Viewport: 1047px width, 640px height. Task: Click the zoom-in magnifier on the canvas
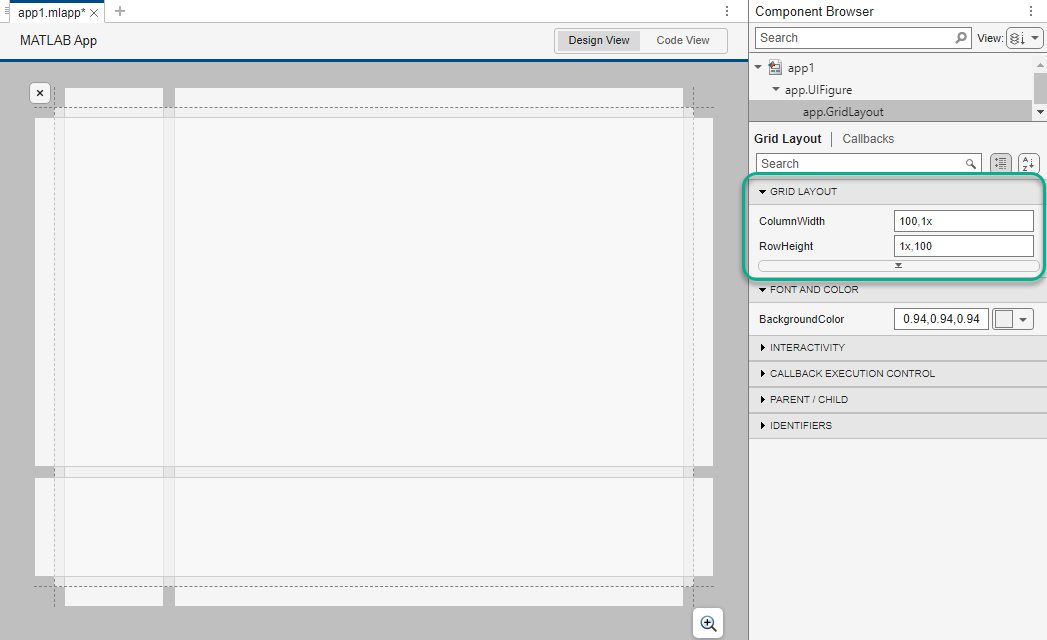pyautogui.click(x=708, y=622)
